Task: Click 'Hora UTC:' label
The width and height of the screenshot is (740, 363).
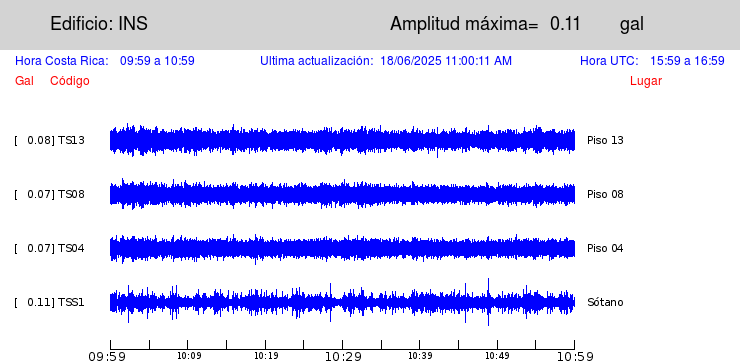Action: coord(609,61)
